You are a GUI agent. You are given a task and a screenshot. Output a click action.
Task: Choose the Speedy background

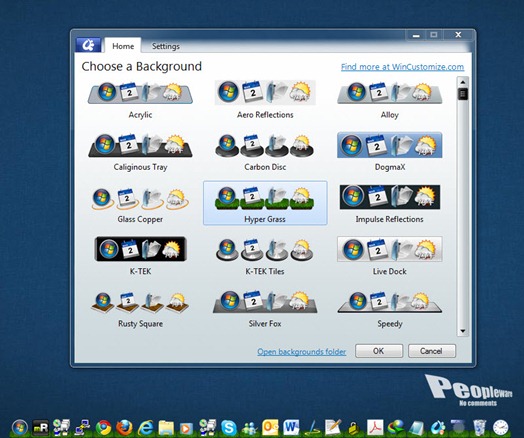pos(390,302)
